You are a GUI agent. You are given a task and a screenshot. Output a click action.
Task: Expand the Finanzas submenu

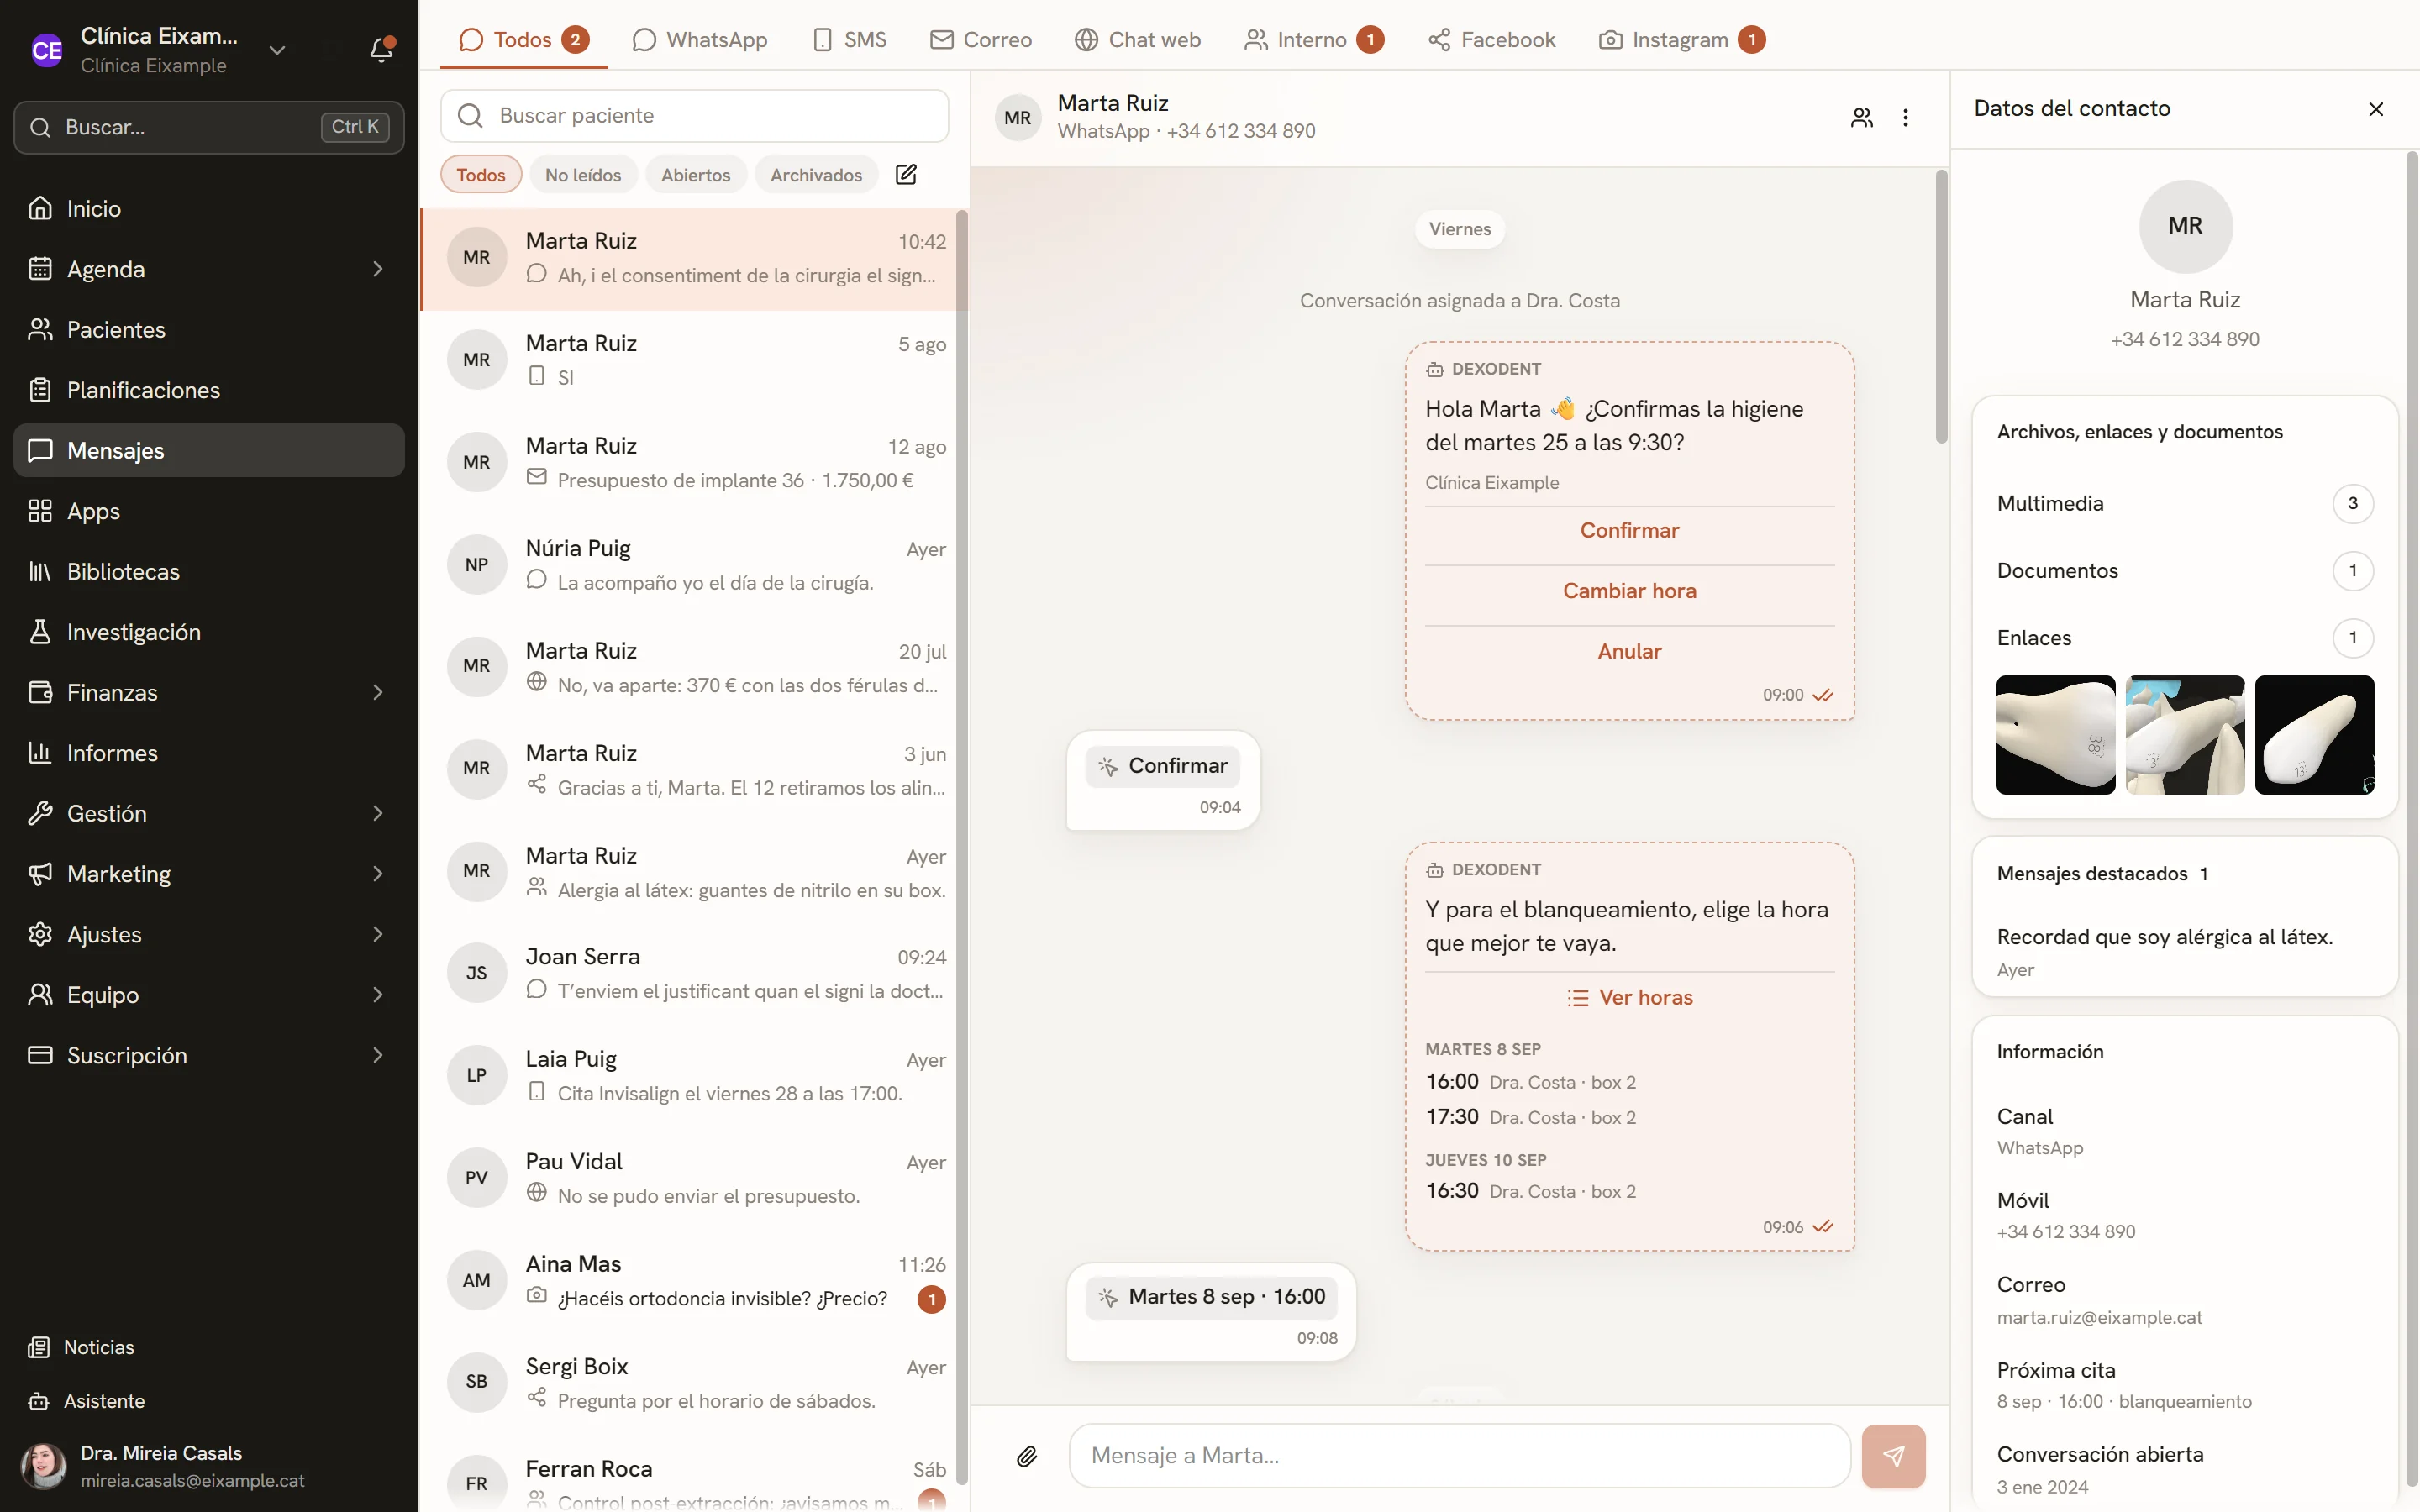[x=378, y=693]
